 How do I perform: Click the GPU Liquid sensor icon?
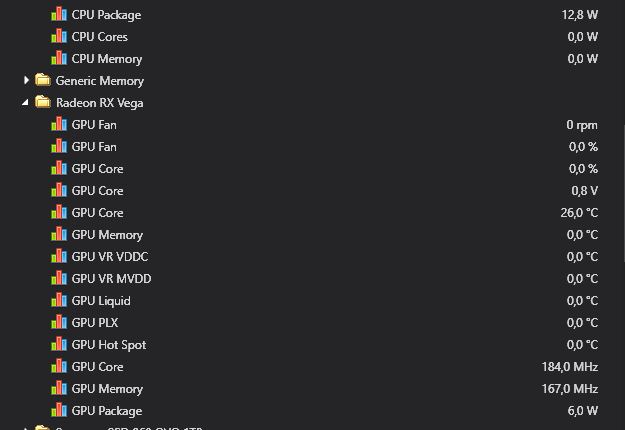[59, 301]
